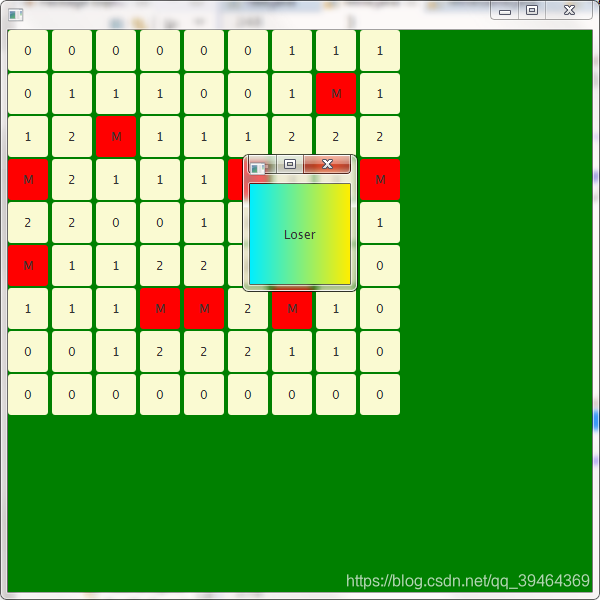Click the 2 tile between mines in row seven
Image resolution: width=600 pixels, height=600 pixels.
click(x=248, y=308)
